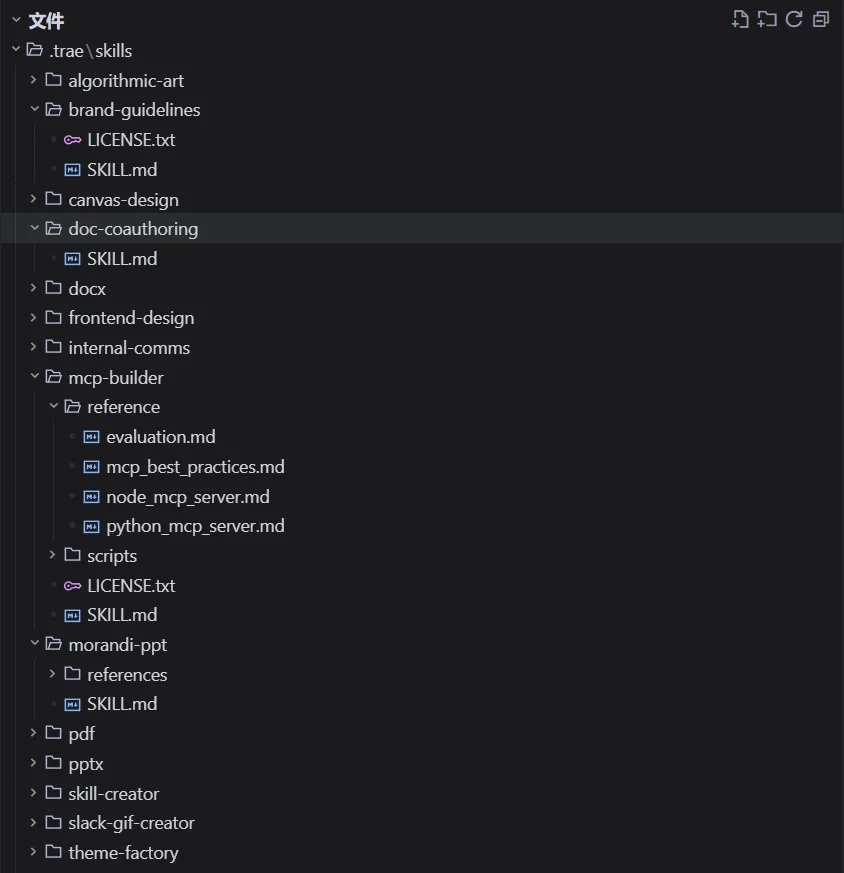Collapse all folders using the toolbar icon
Screen dimensions: 844x873
point(821,19)
